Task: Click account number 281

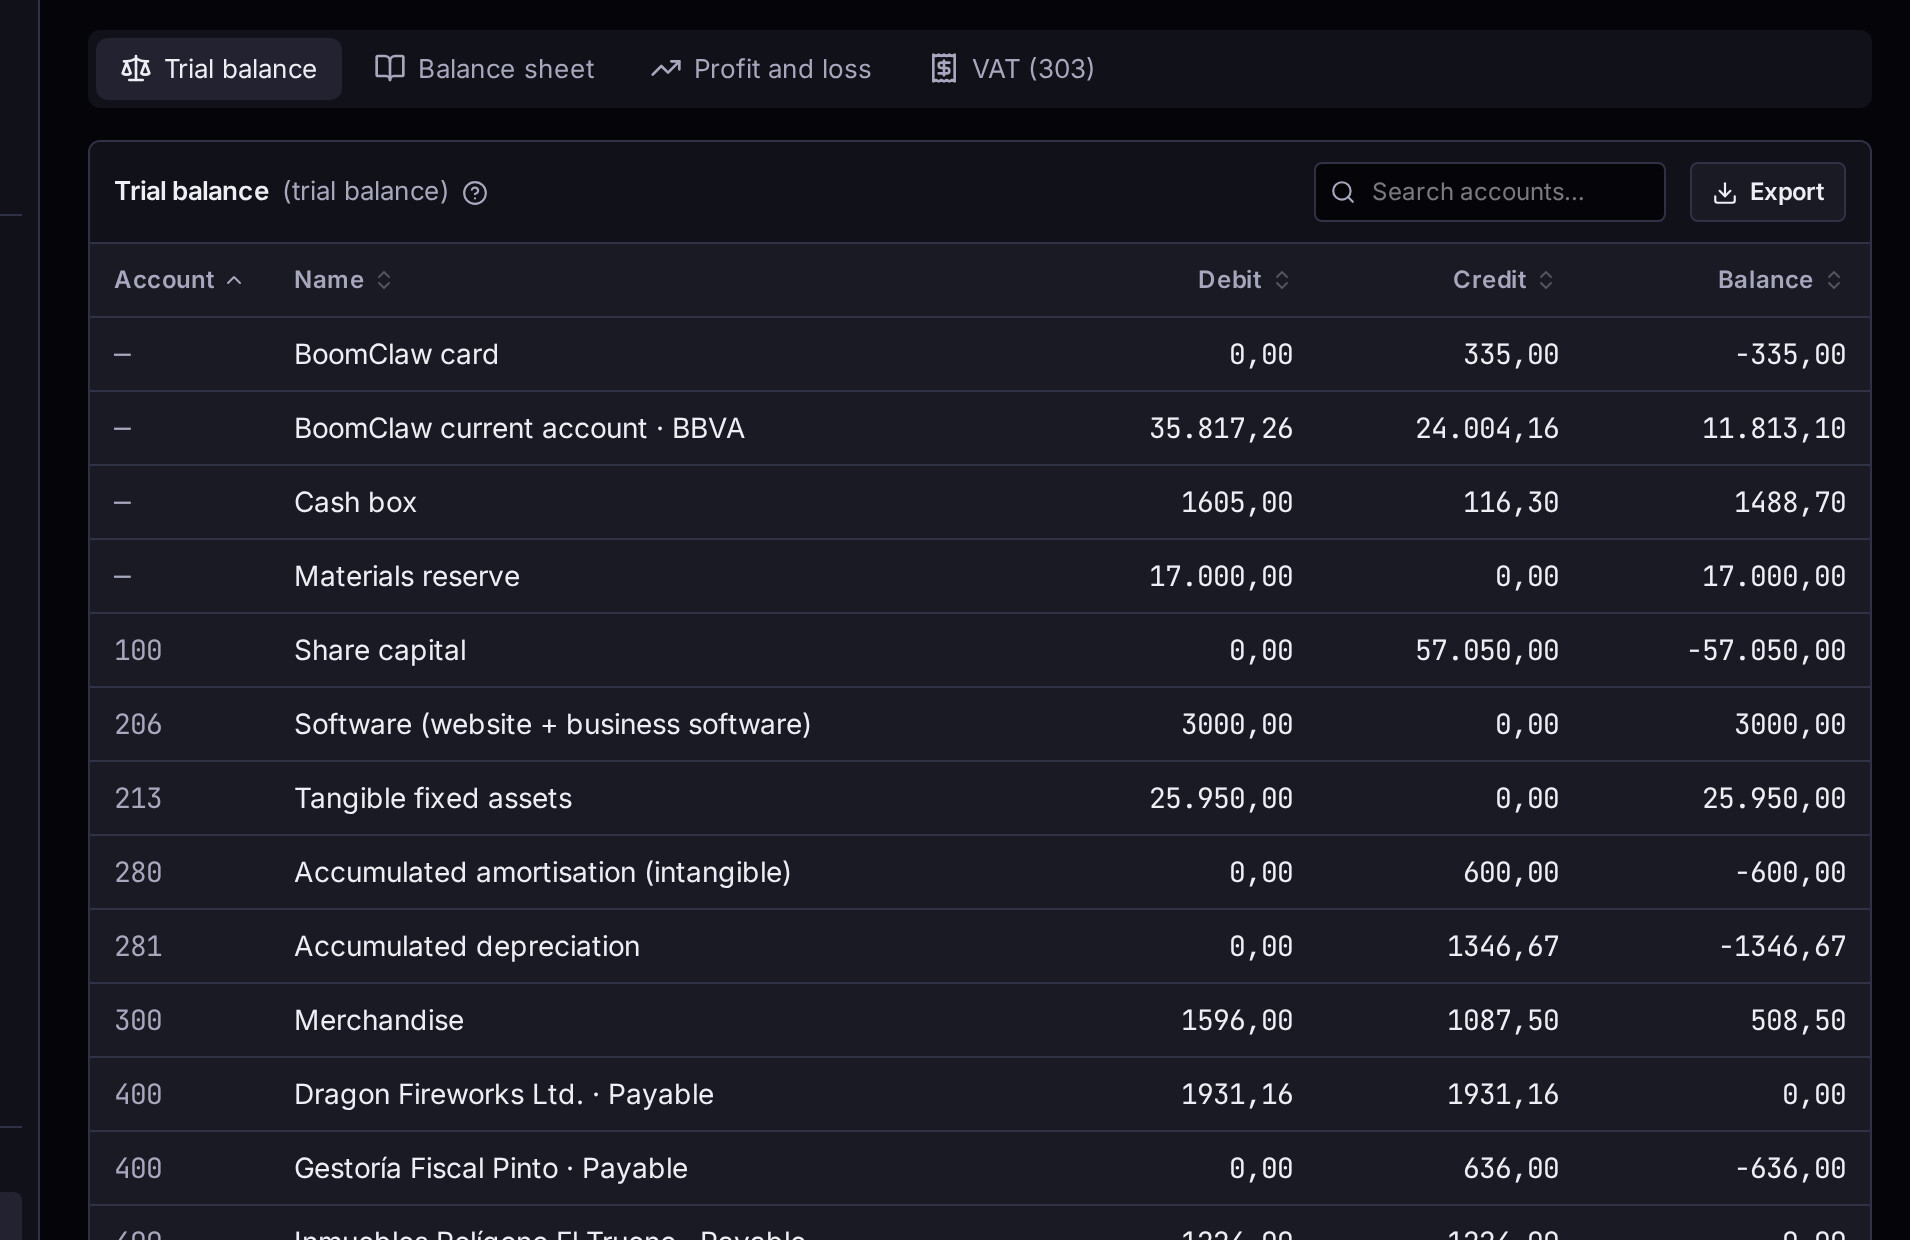Action: click(x=138, y=947)
